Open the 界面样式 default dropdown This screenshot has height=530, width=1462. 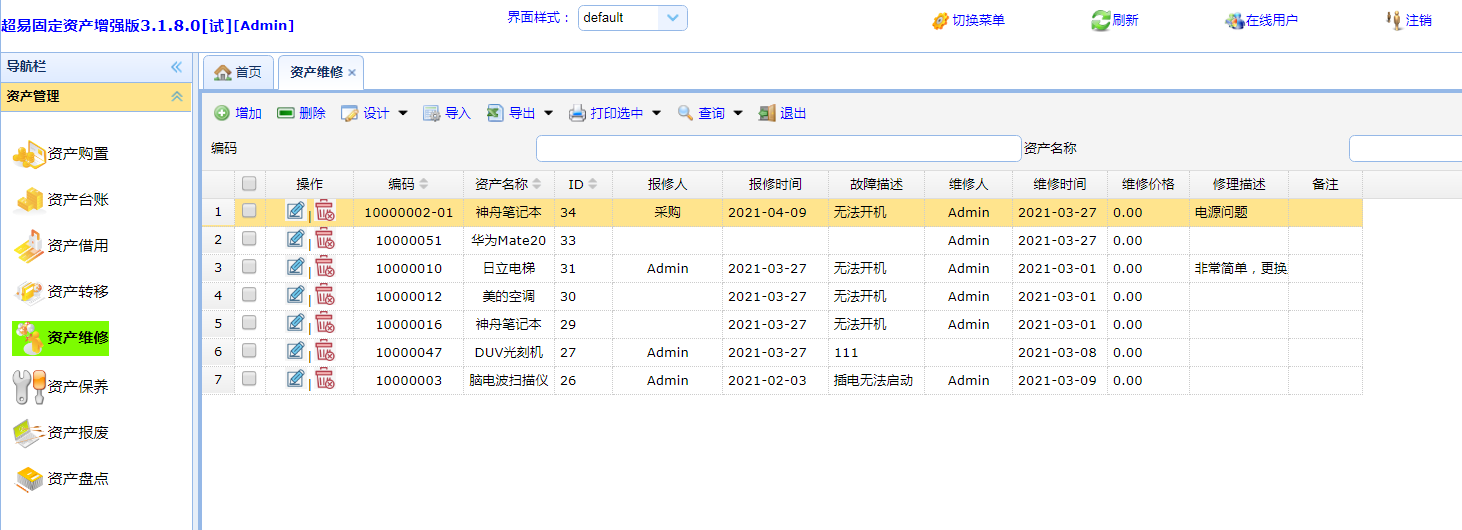click(673, 18)
